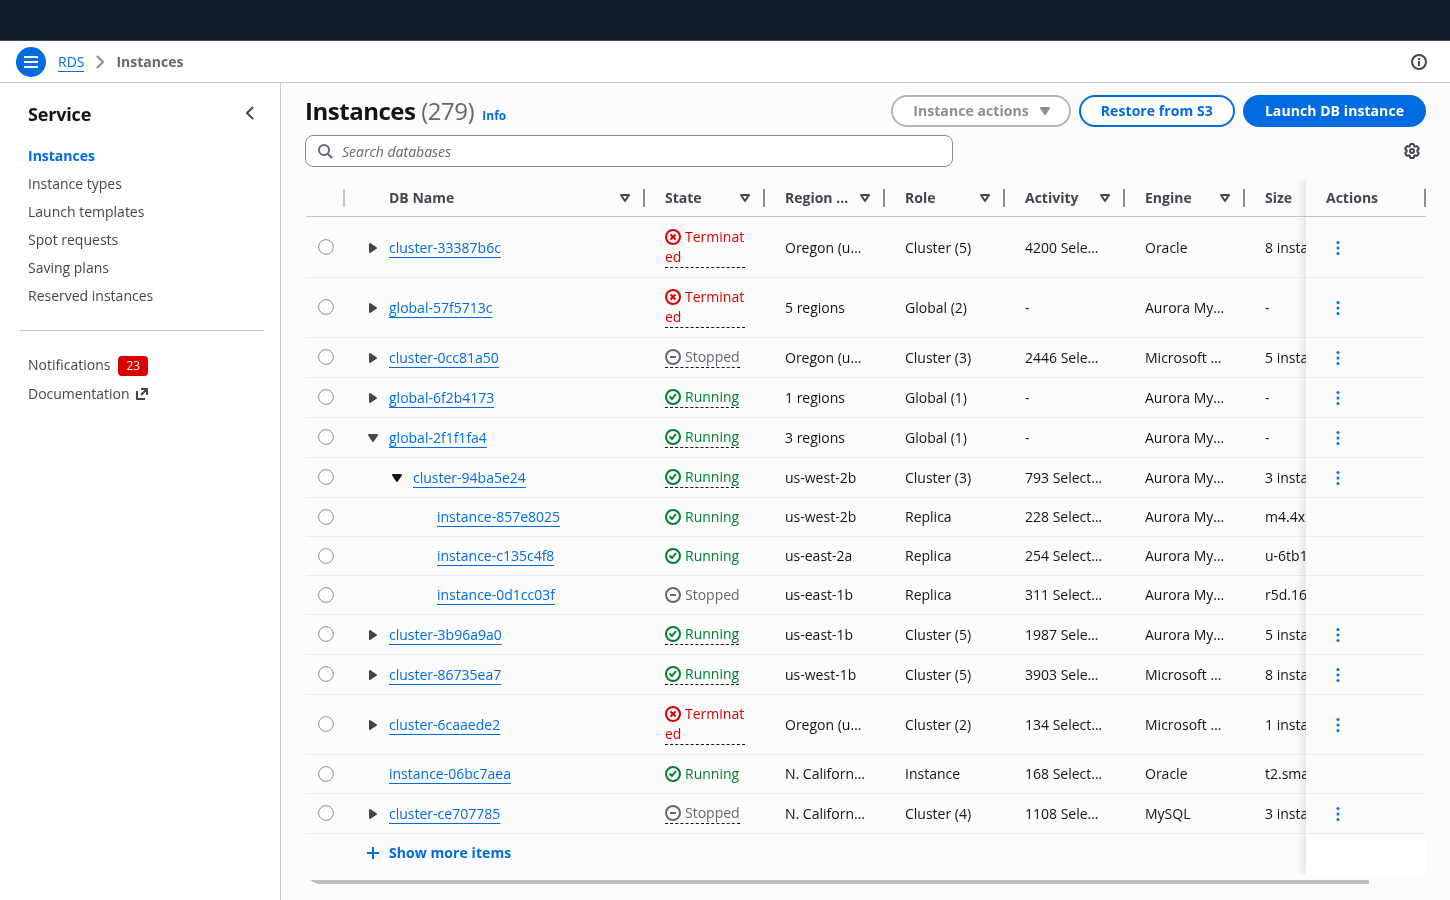Select radio button for instance-06bc7aea
The image size is (1450, 900).
tap(326, 774)
